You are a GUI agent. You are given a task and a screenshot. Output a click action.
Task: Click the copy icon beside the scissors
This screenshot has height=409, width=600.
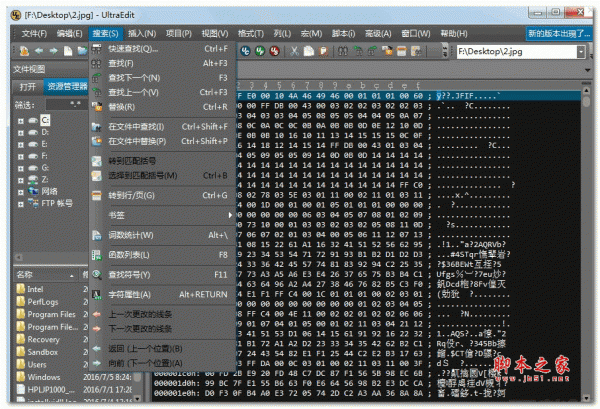click(x=308, y=51)
